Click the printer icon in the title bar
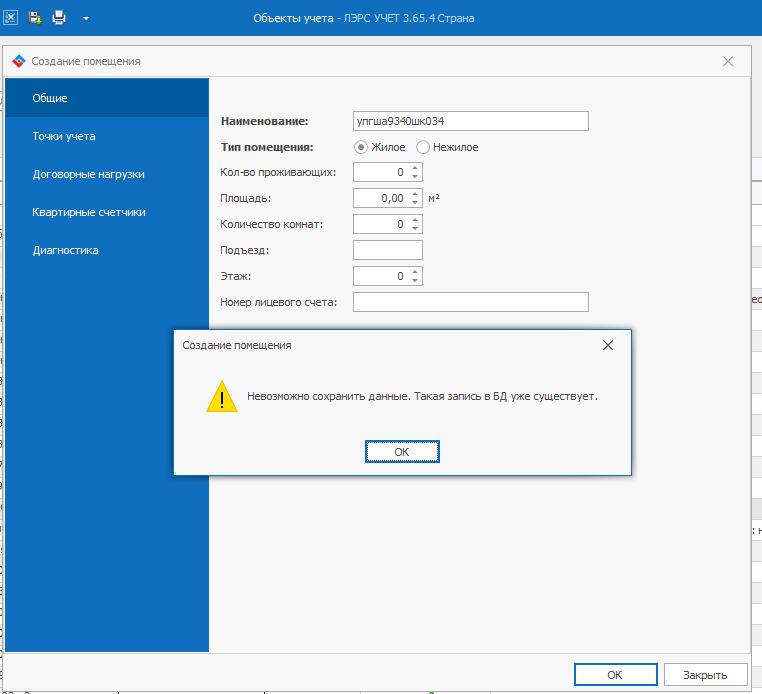The height and width of the screenshot is (694, 762). click(59, 17)
